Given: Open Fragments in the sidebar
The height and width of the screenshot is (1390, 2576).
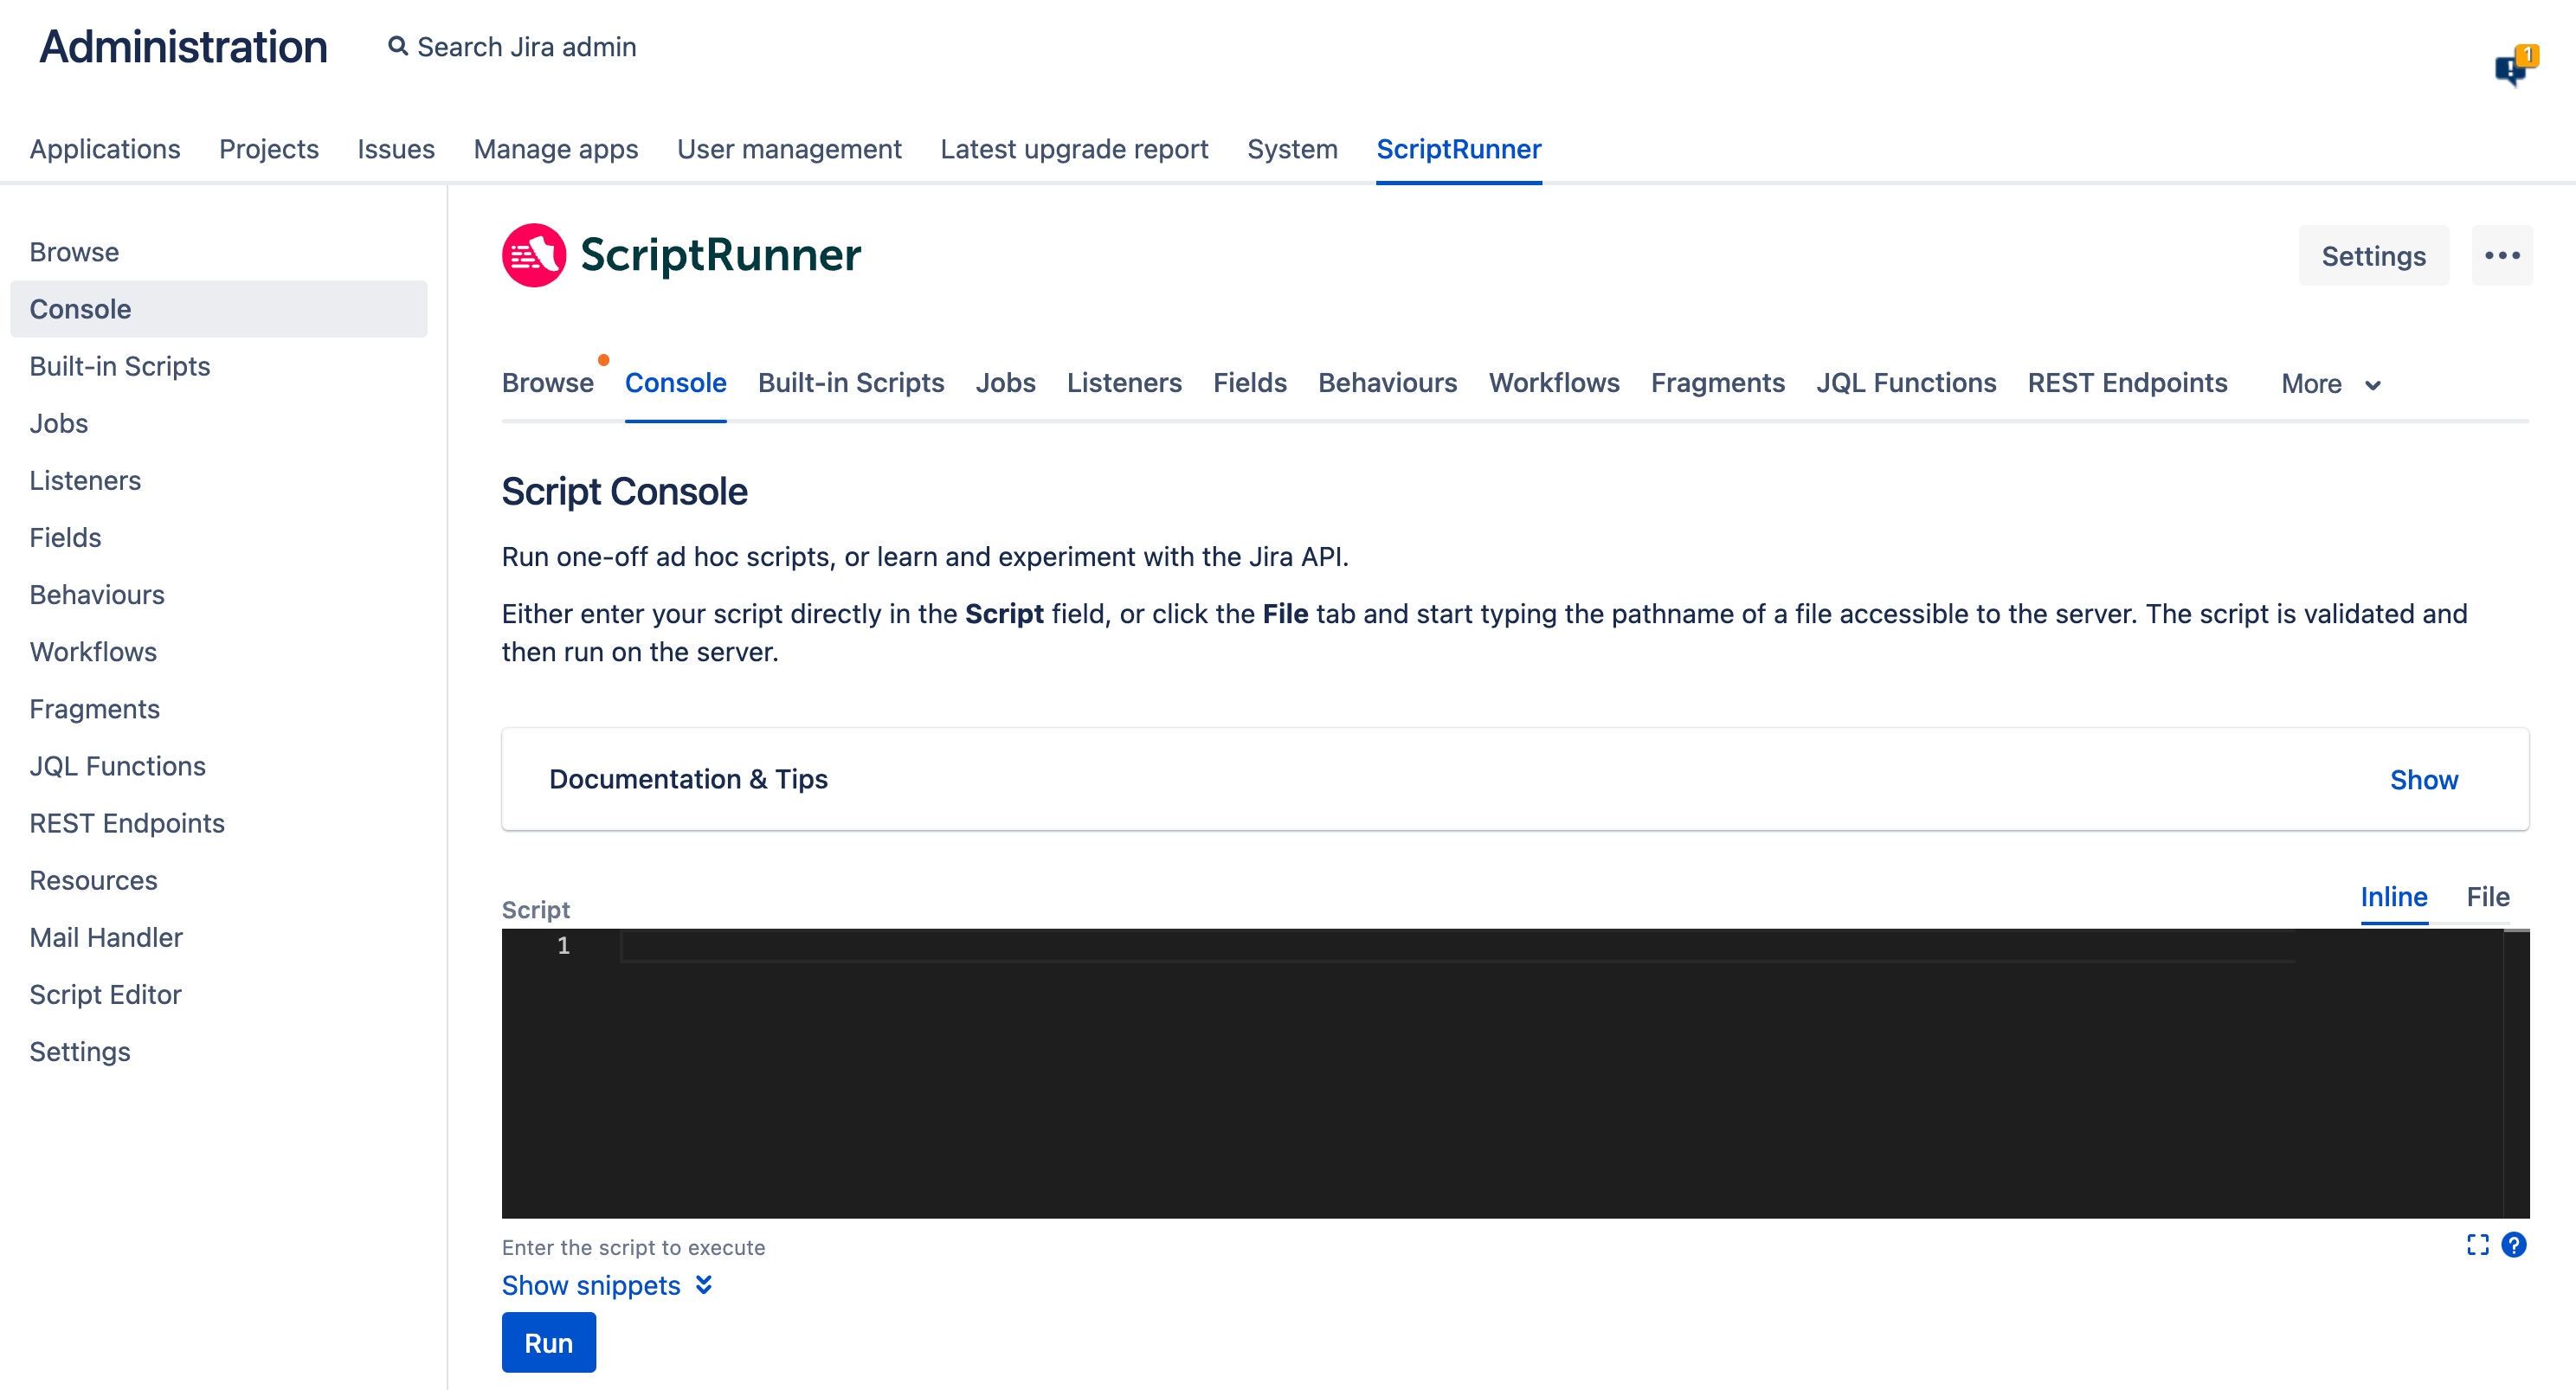Looking at the screenshot, I should tap(218, 708).
